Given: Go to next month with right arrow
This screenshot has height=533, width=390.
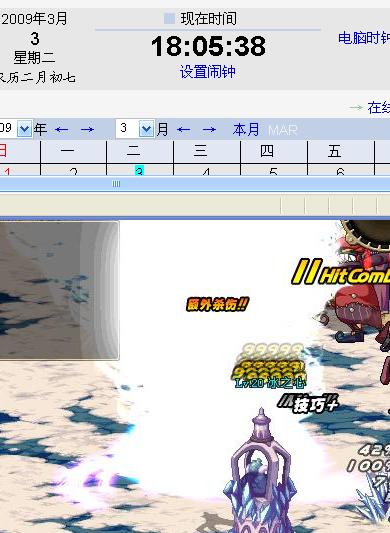Looking at the screenshot, I should point(209,130).
